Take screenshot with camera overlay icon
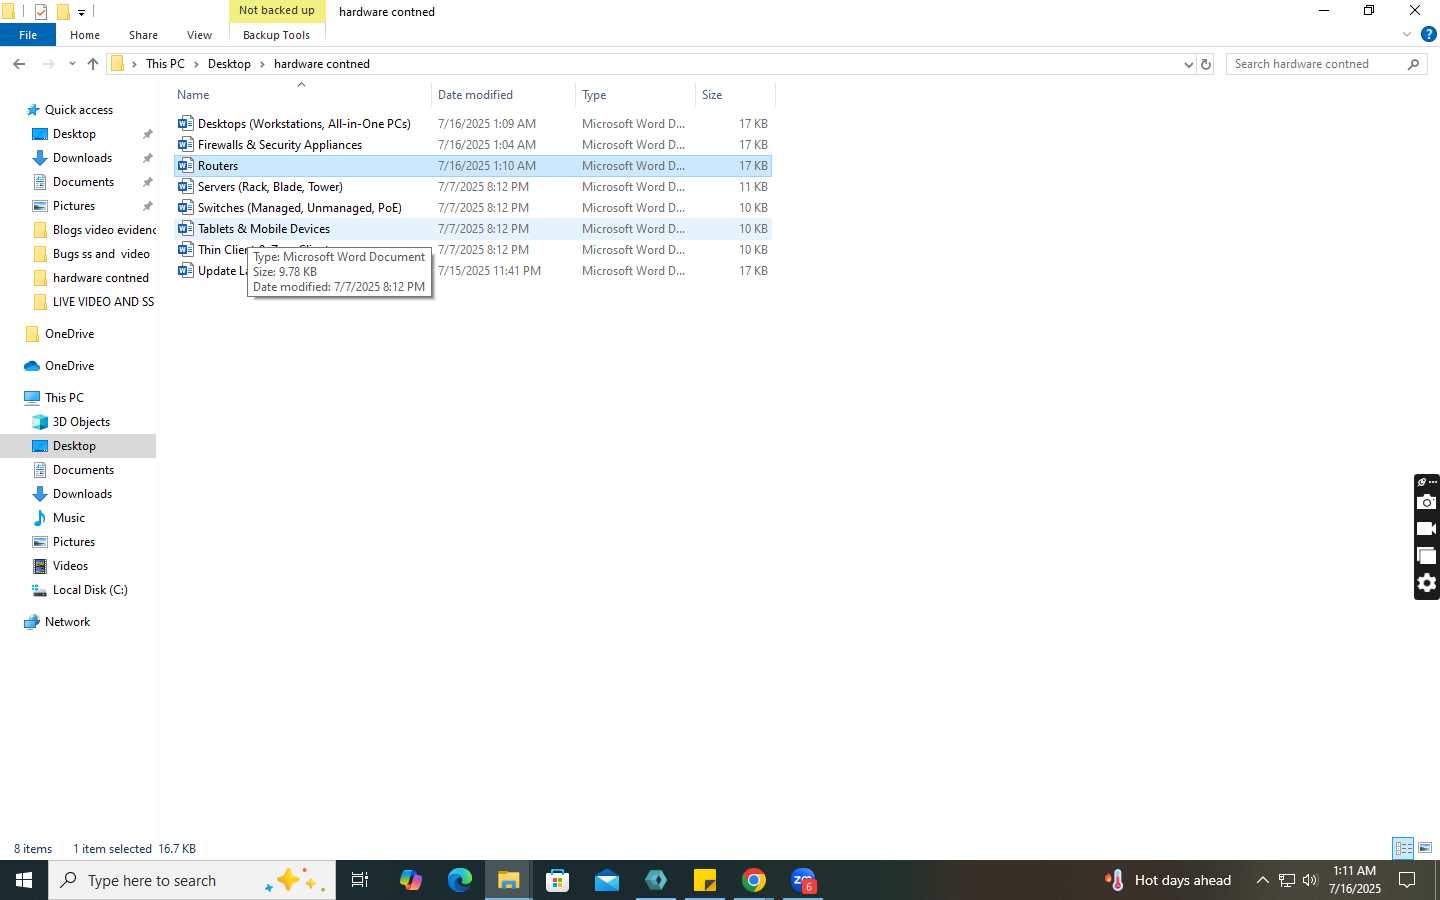 [x=1427, y=502]
